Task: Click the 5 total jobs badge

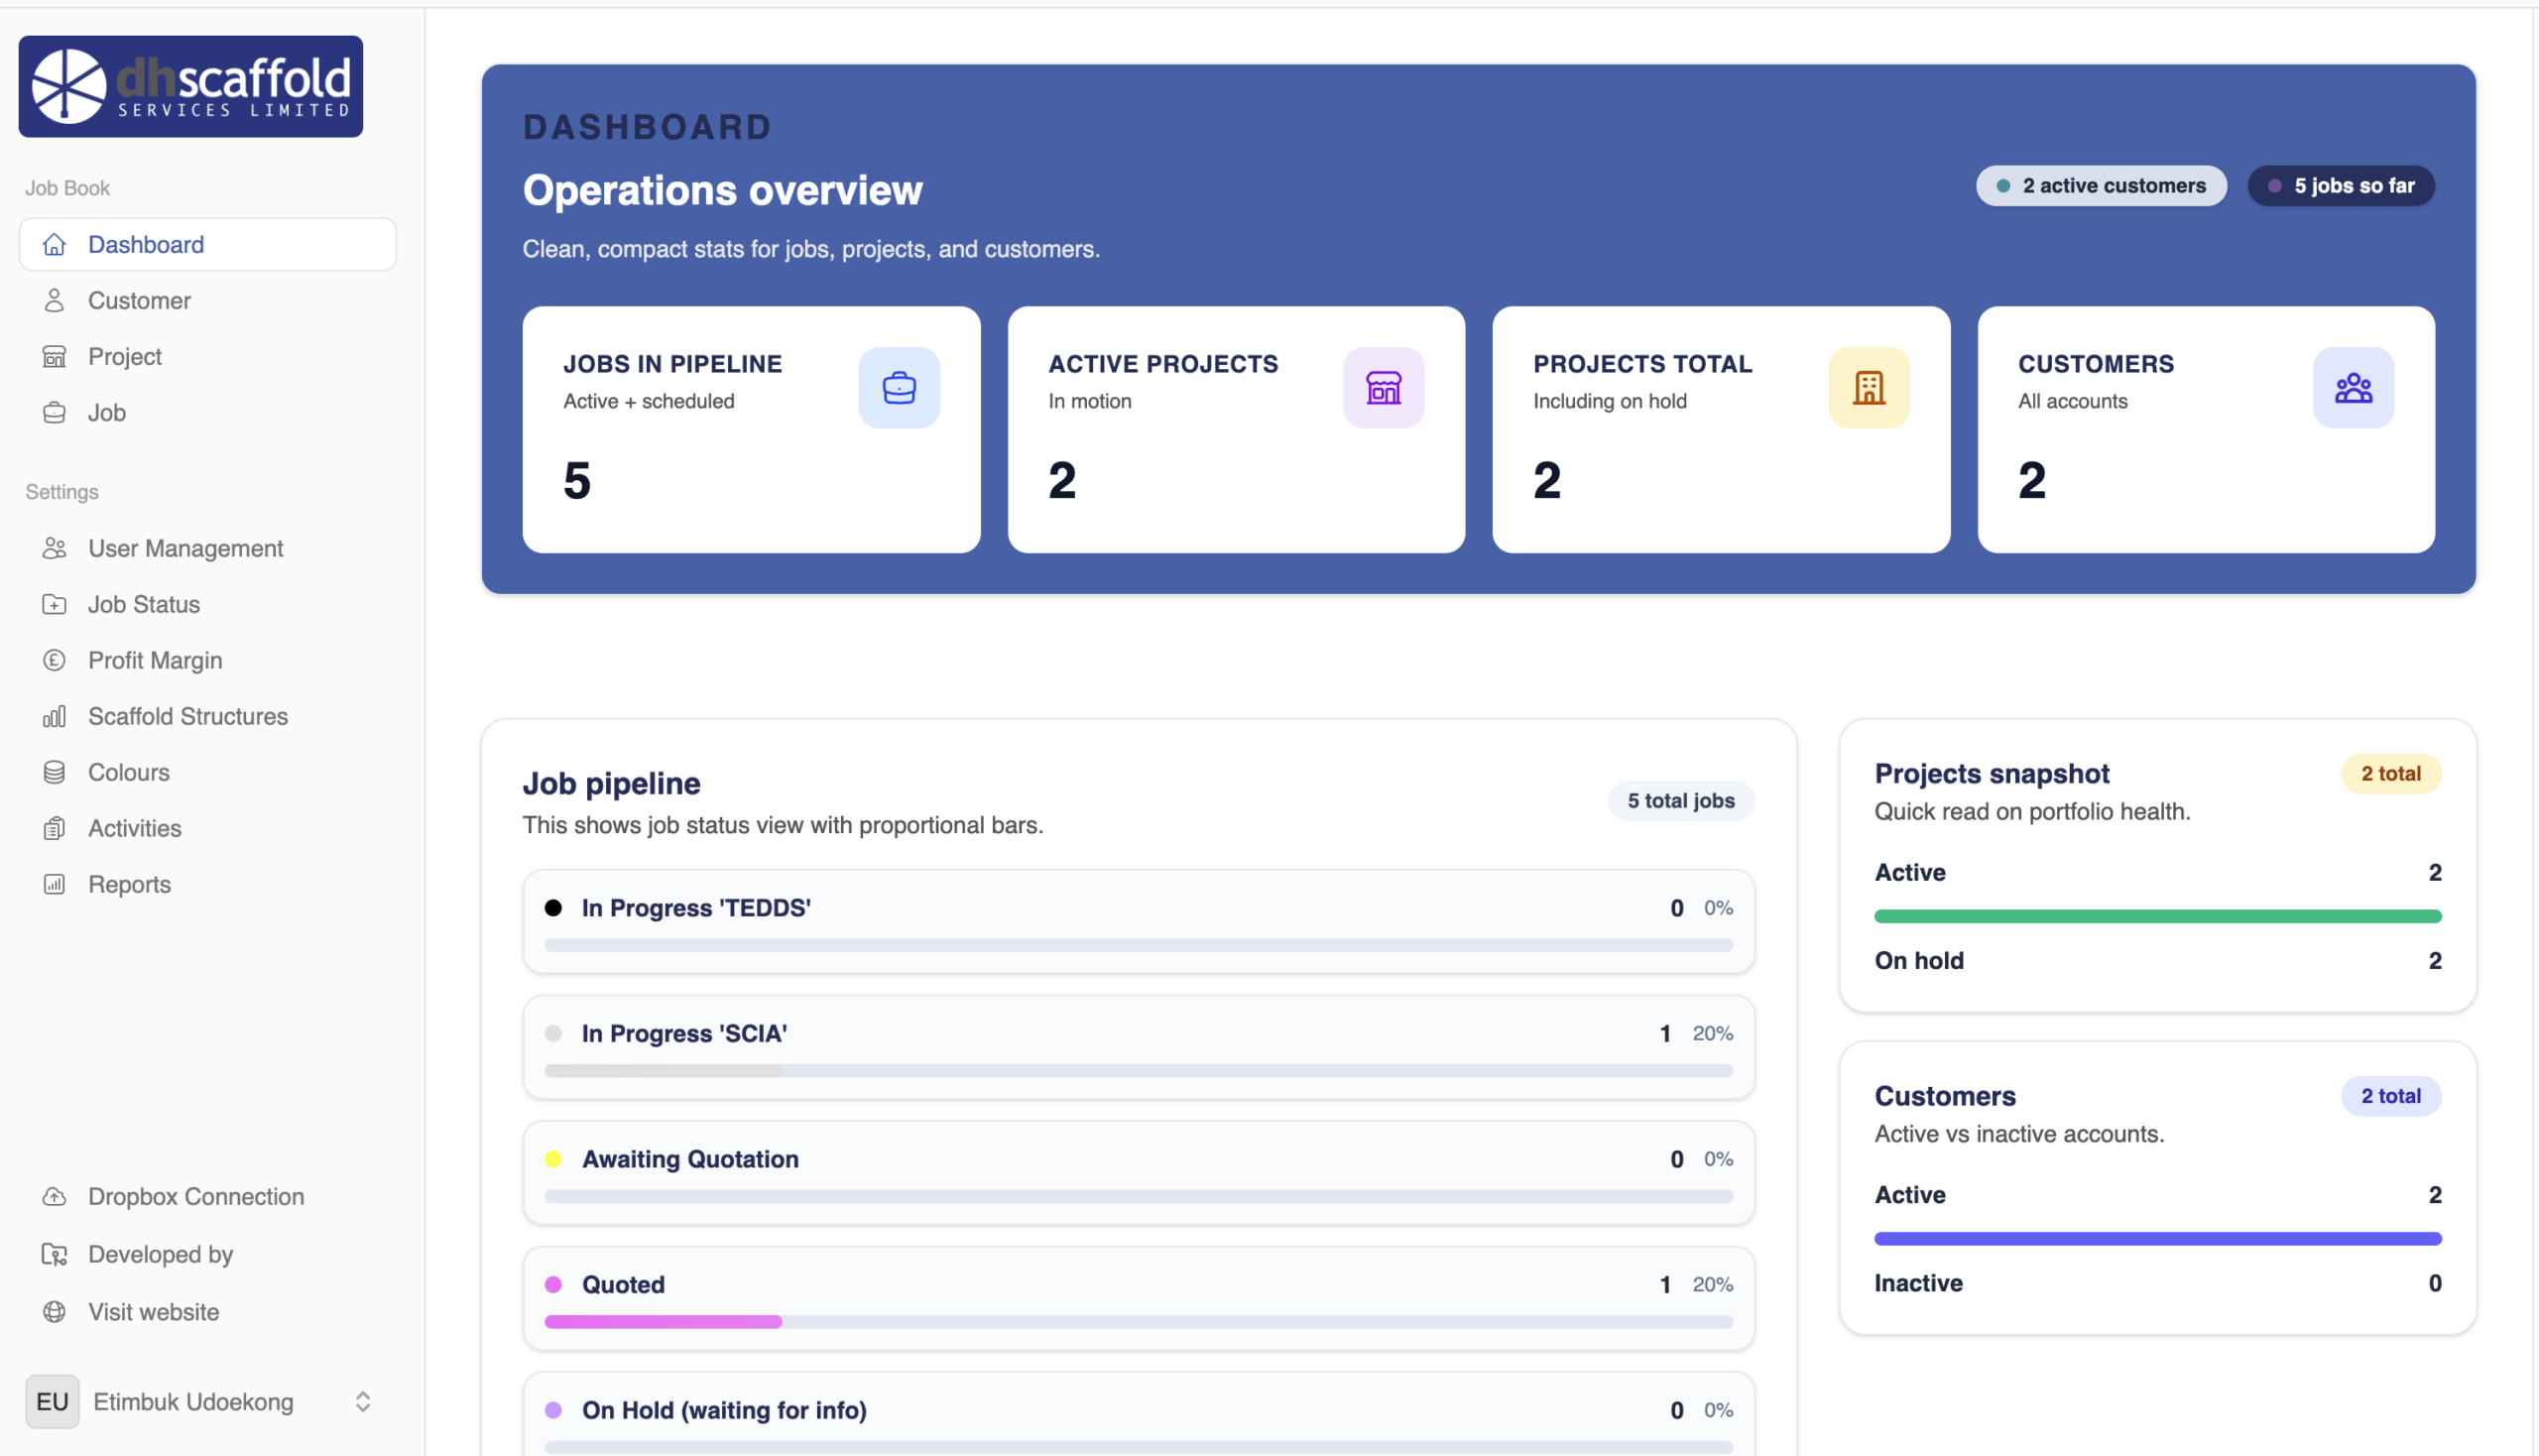Action: (1681, 801)
